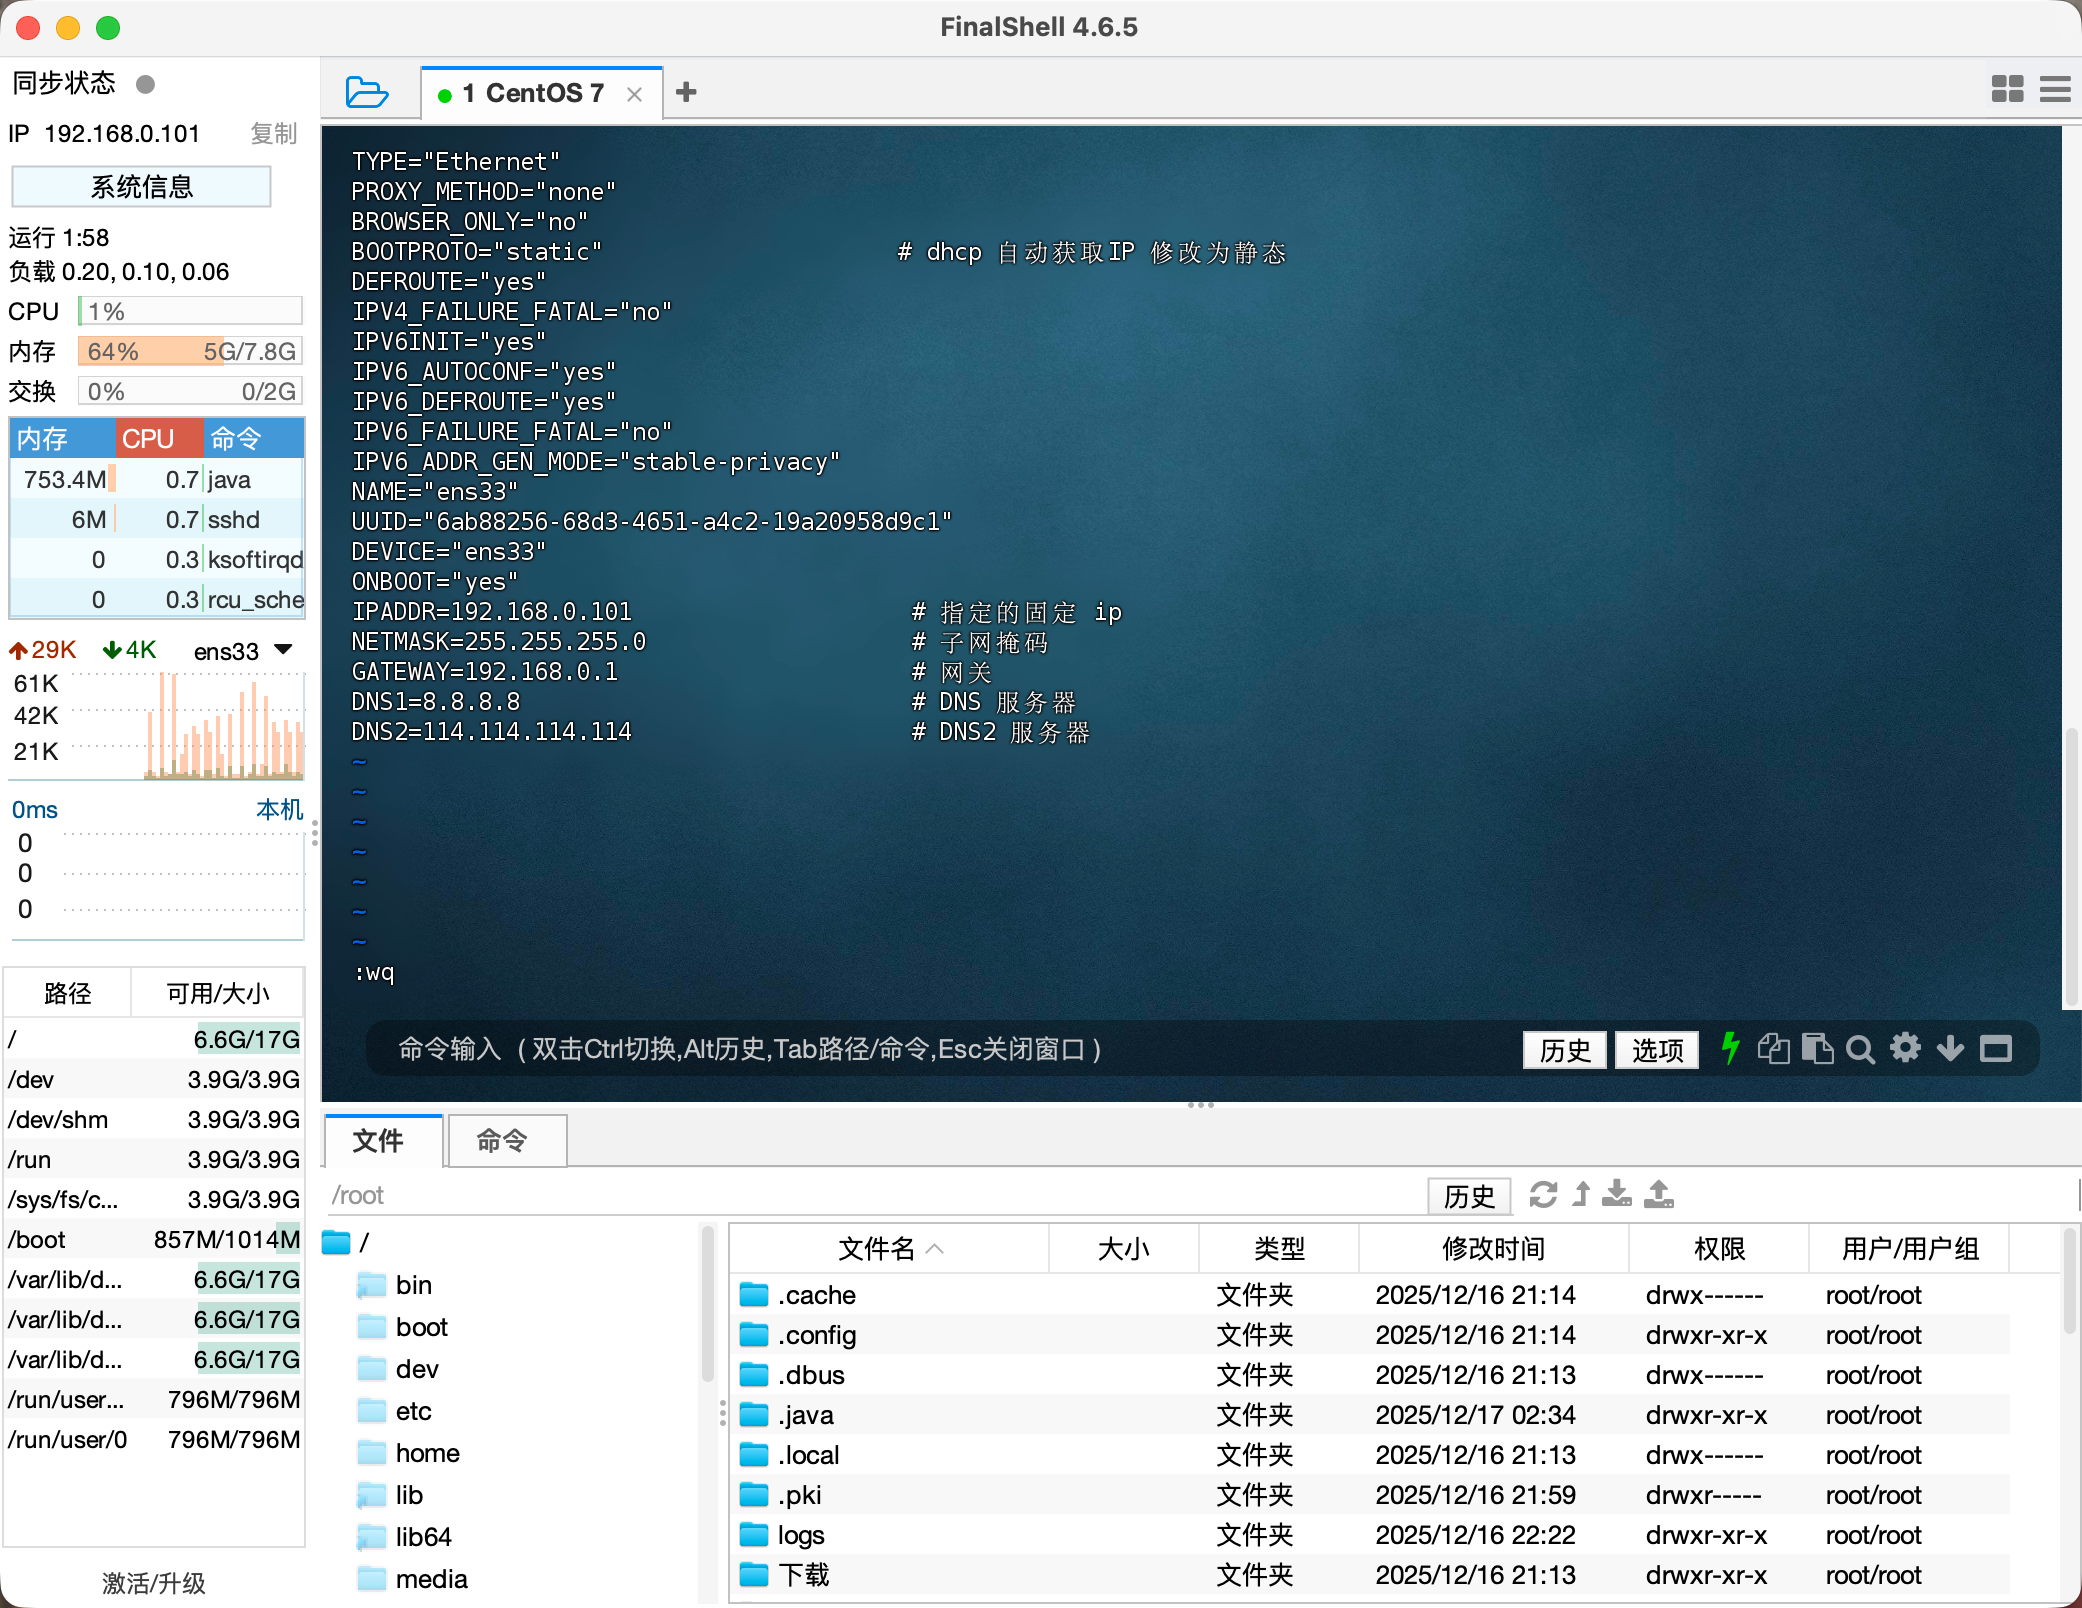
Task: Open terminal settings gear icon
Action: click(x=1905, y=1049)
